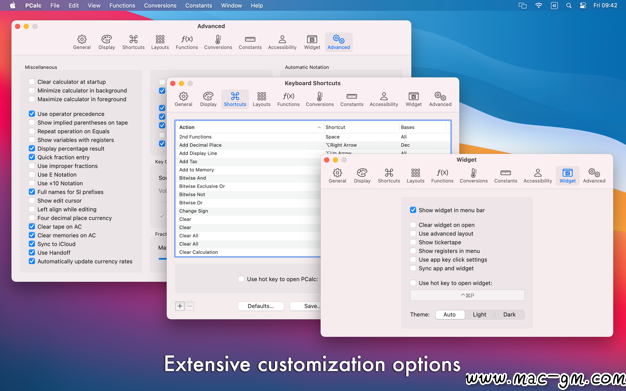Image resolution: width=626 pixels, height=391 pixels.
Task: Open Widget in Keyboard Shortcuts window
Action: click(x=414, y=99)
